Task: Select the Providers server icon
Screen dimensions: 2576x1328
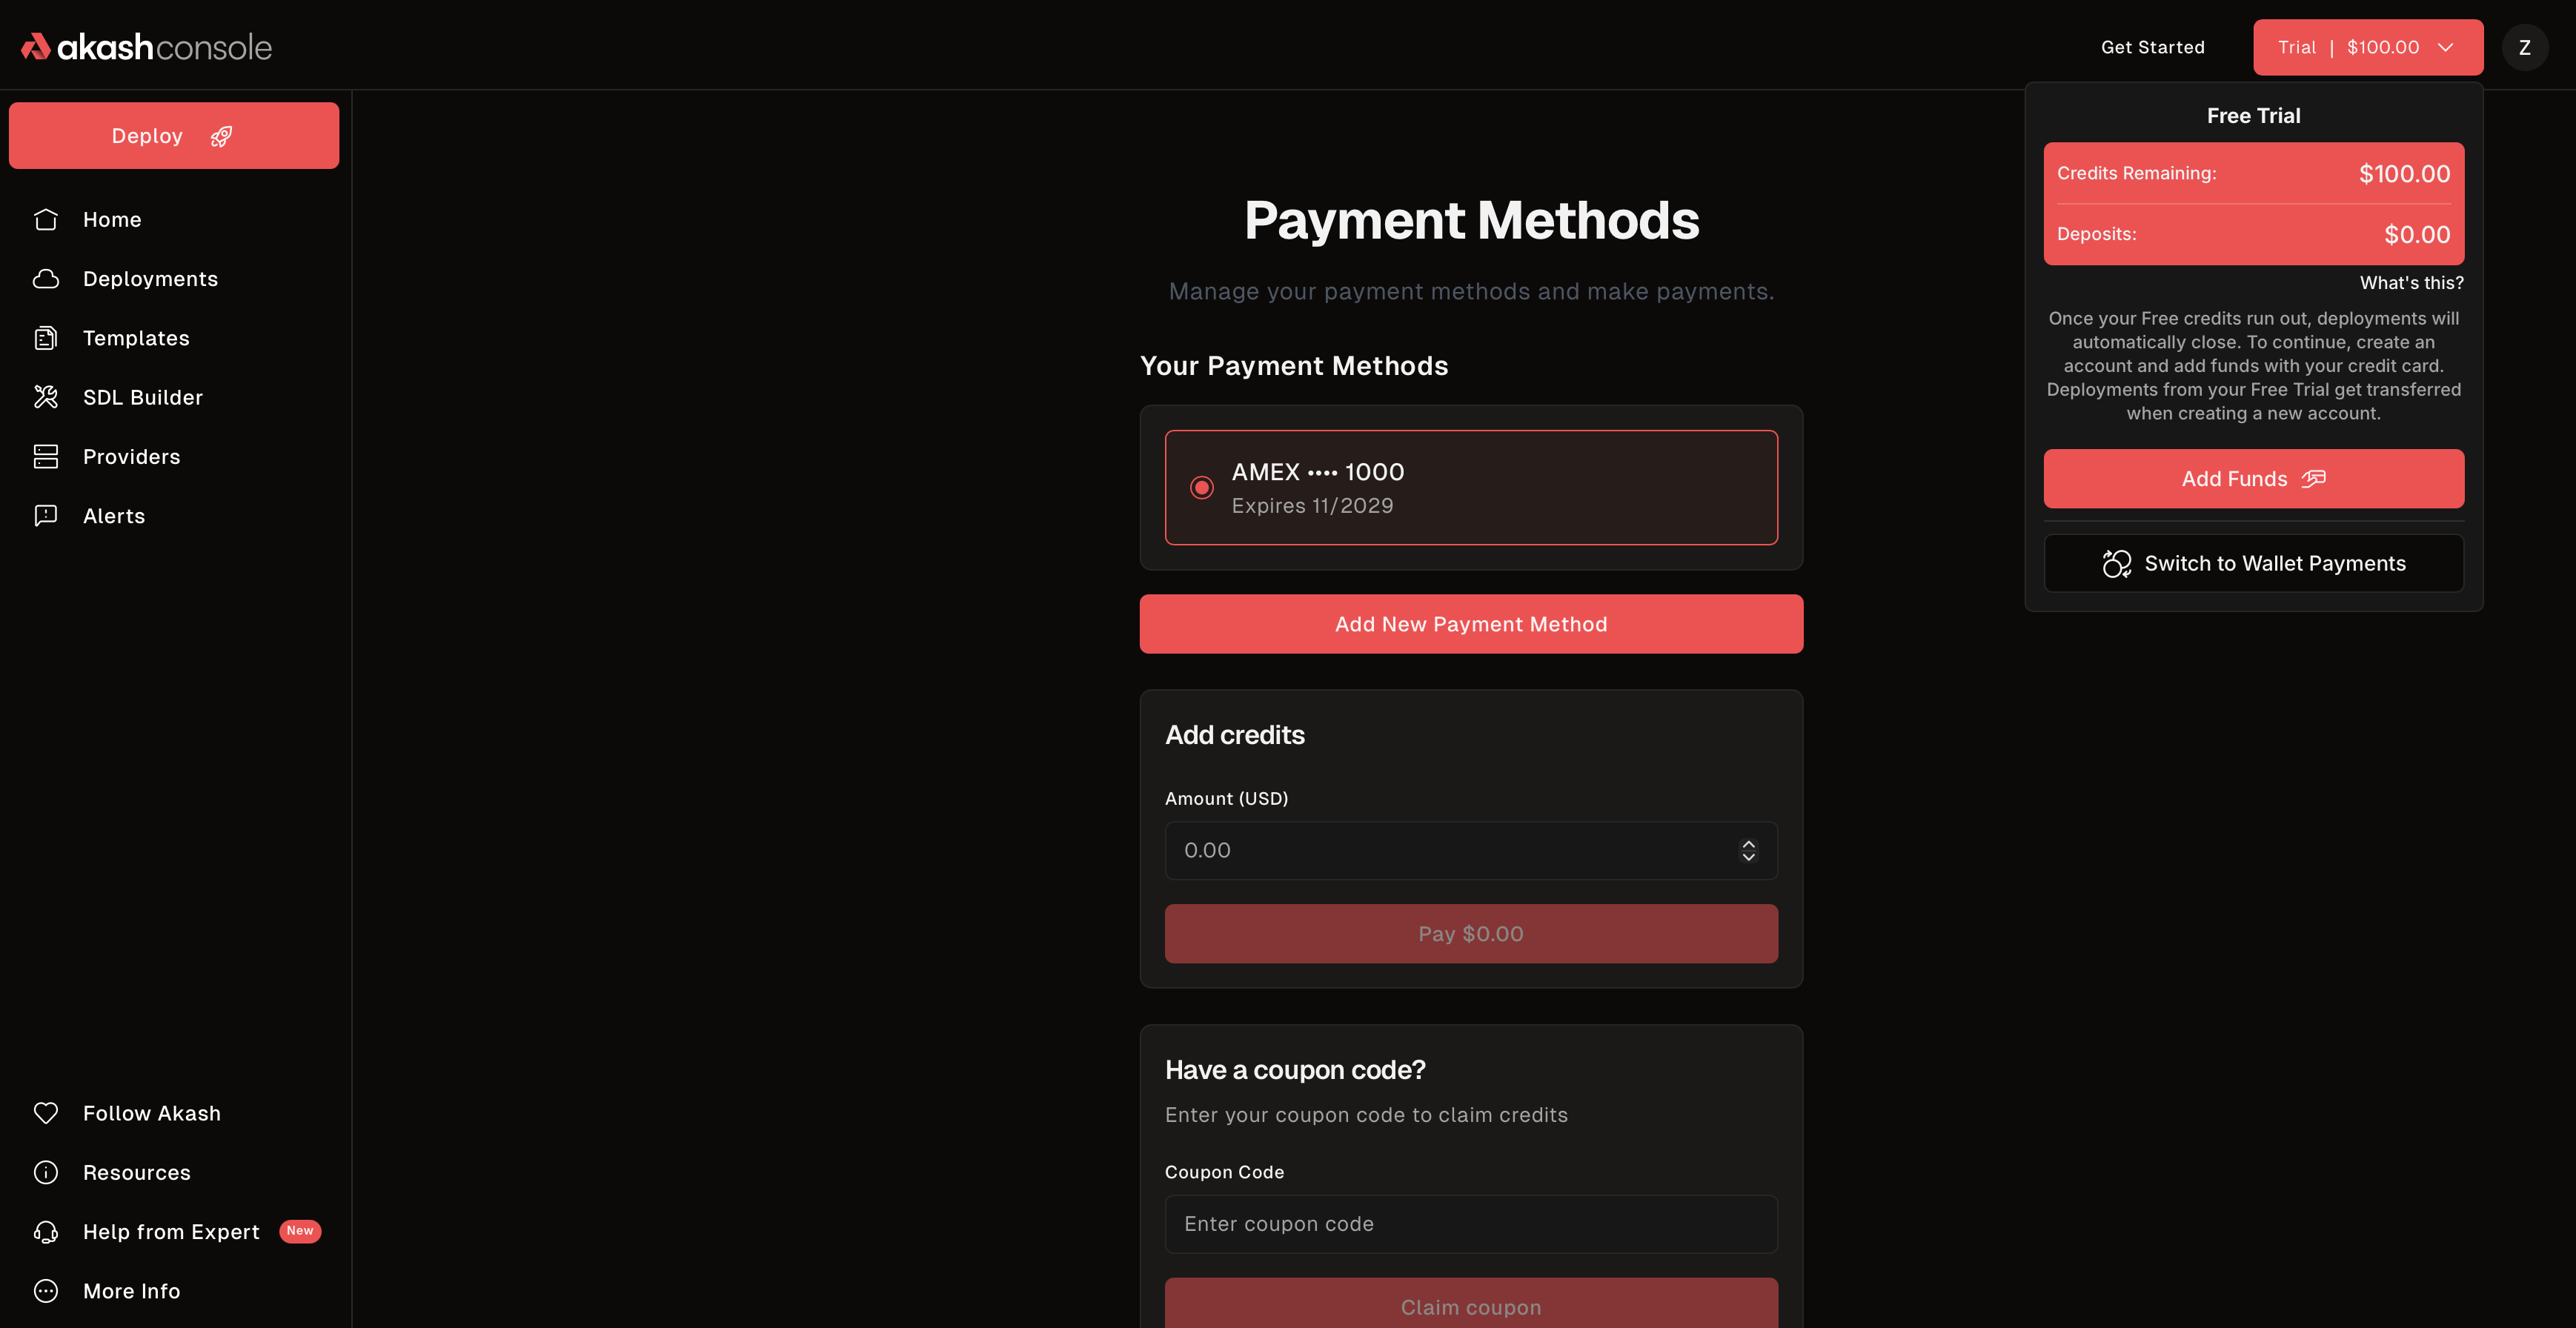Action: click(46, 456)
